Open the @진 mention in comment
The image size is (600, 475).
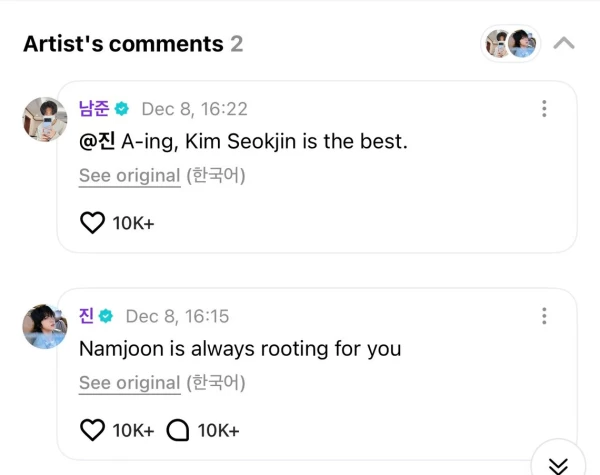97,141
